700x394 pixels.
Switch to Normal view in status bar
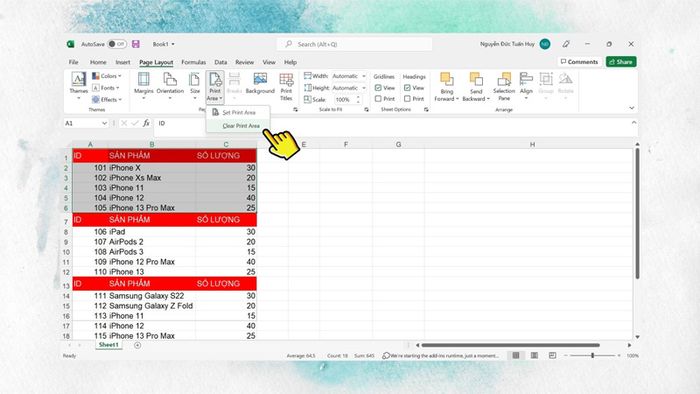[516, 355]
